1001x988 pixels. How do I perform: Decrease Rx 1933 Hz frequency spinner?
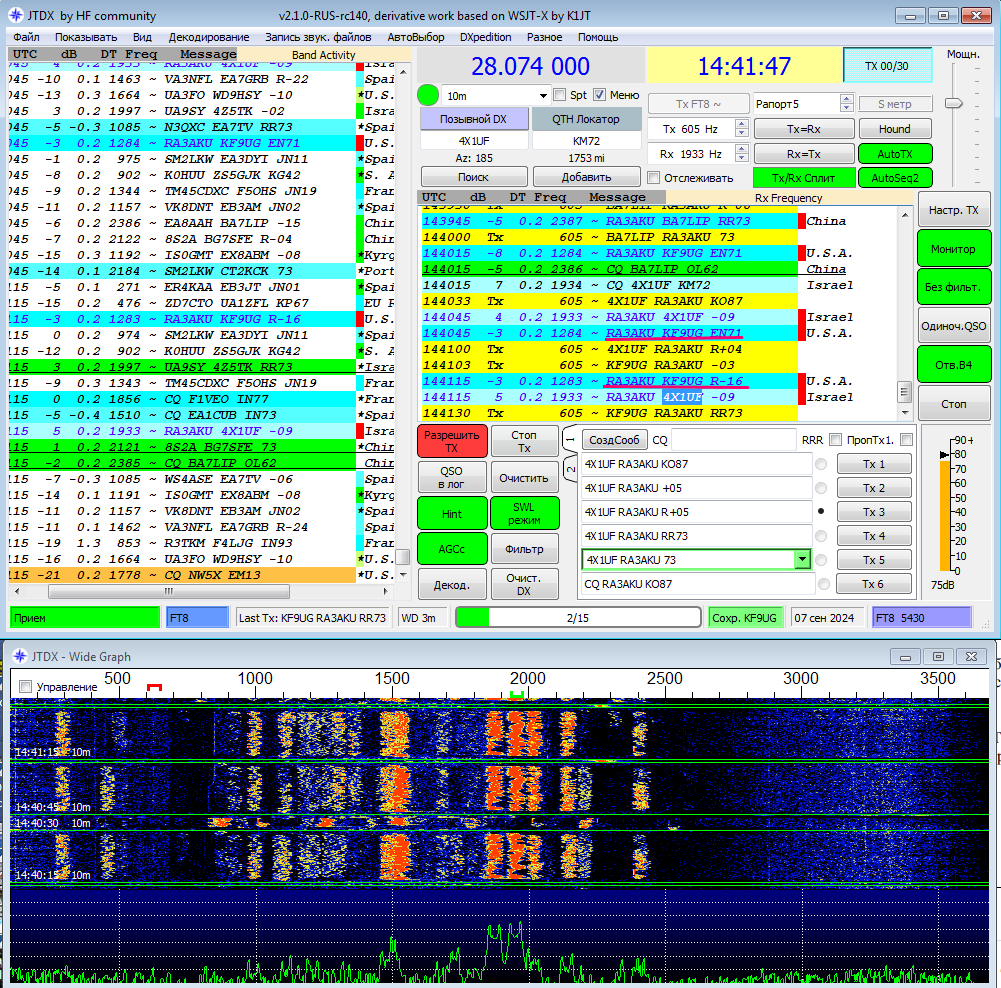click(741, 158)
